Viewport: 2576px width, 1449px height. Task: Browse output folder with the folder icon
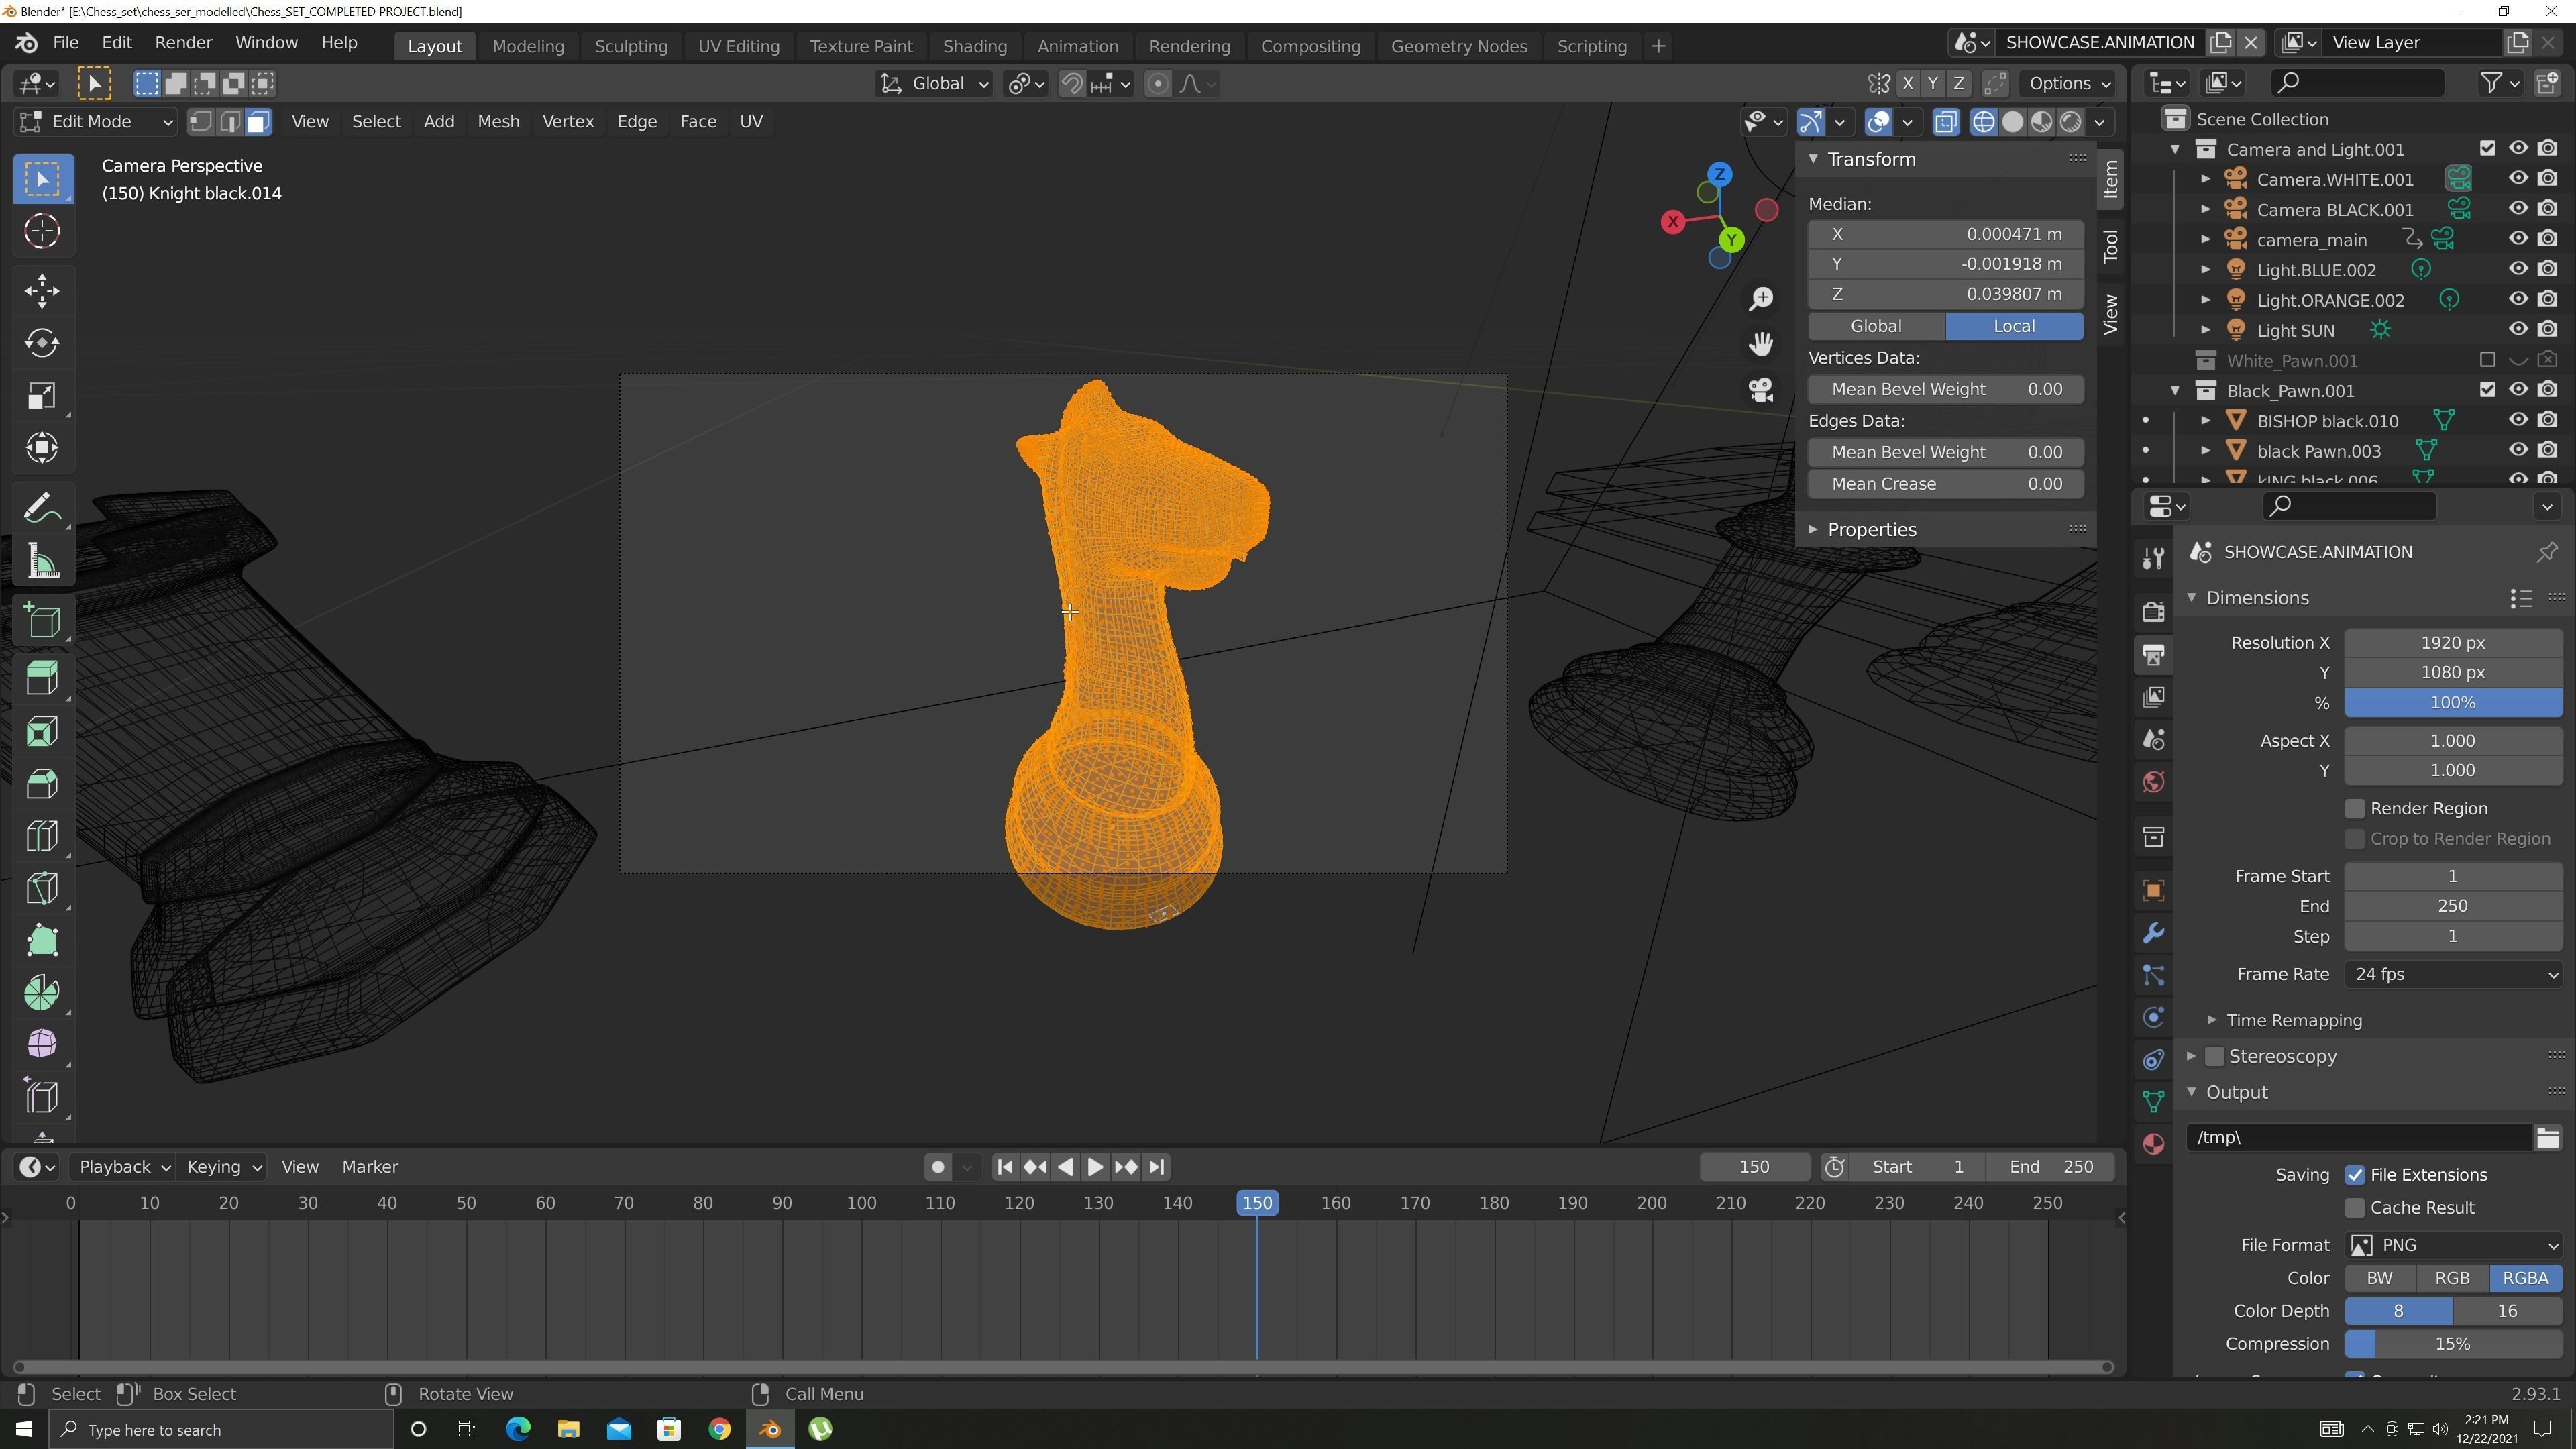[2547, 1137]
